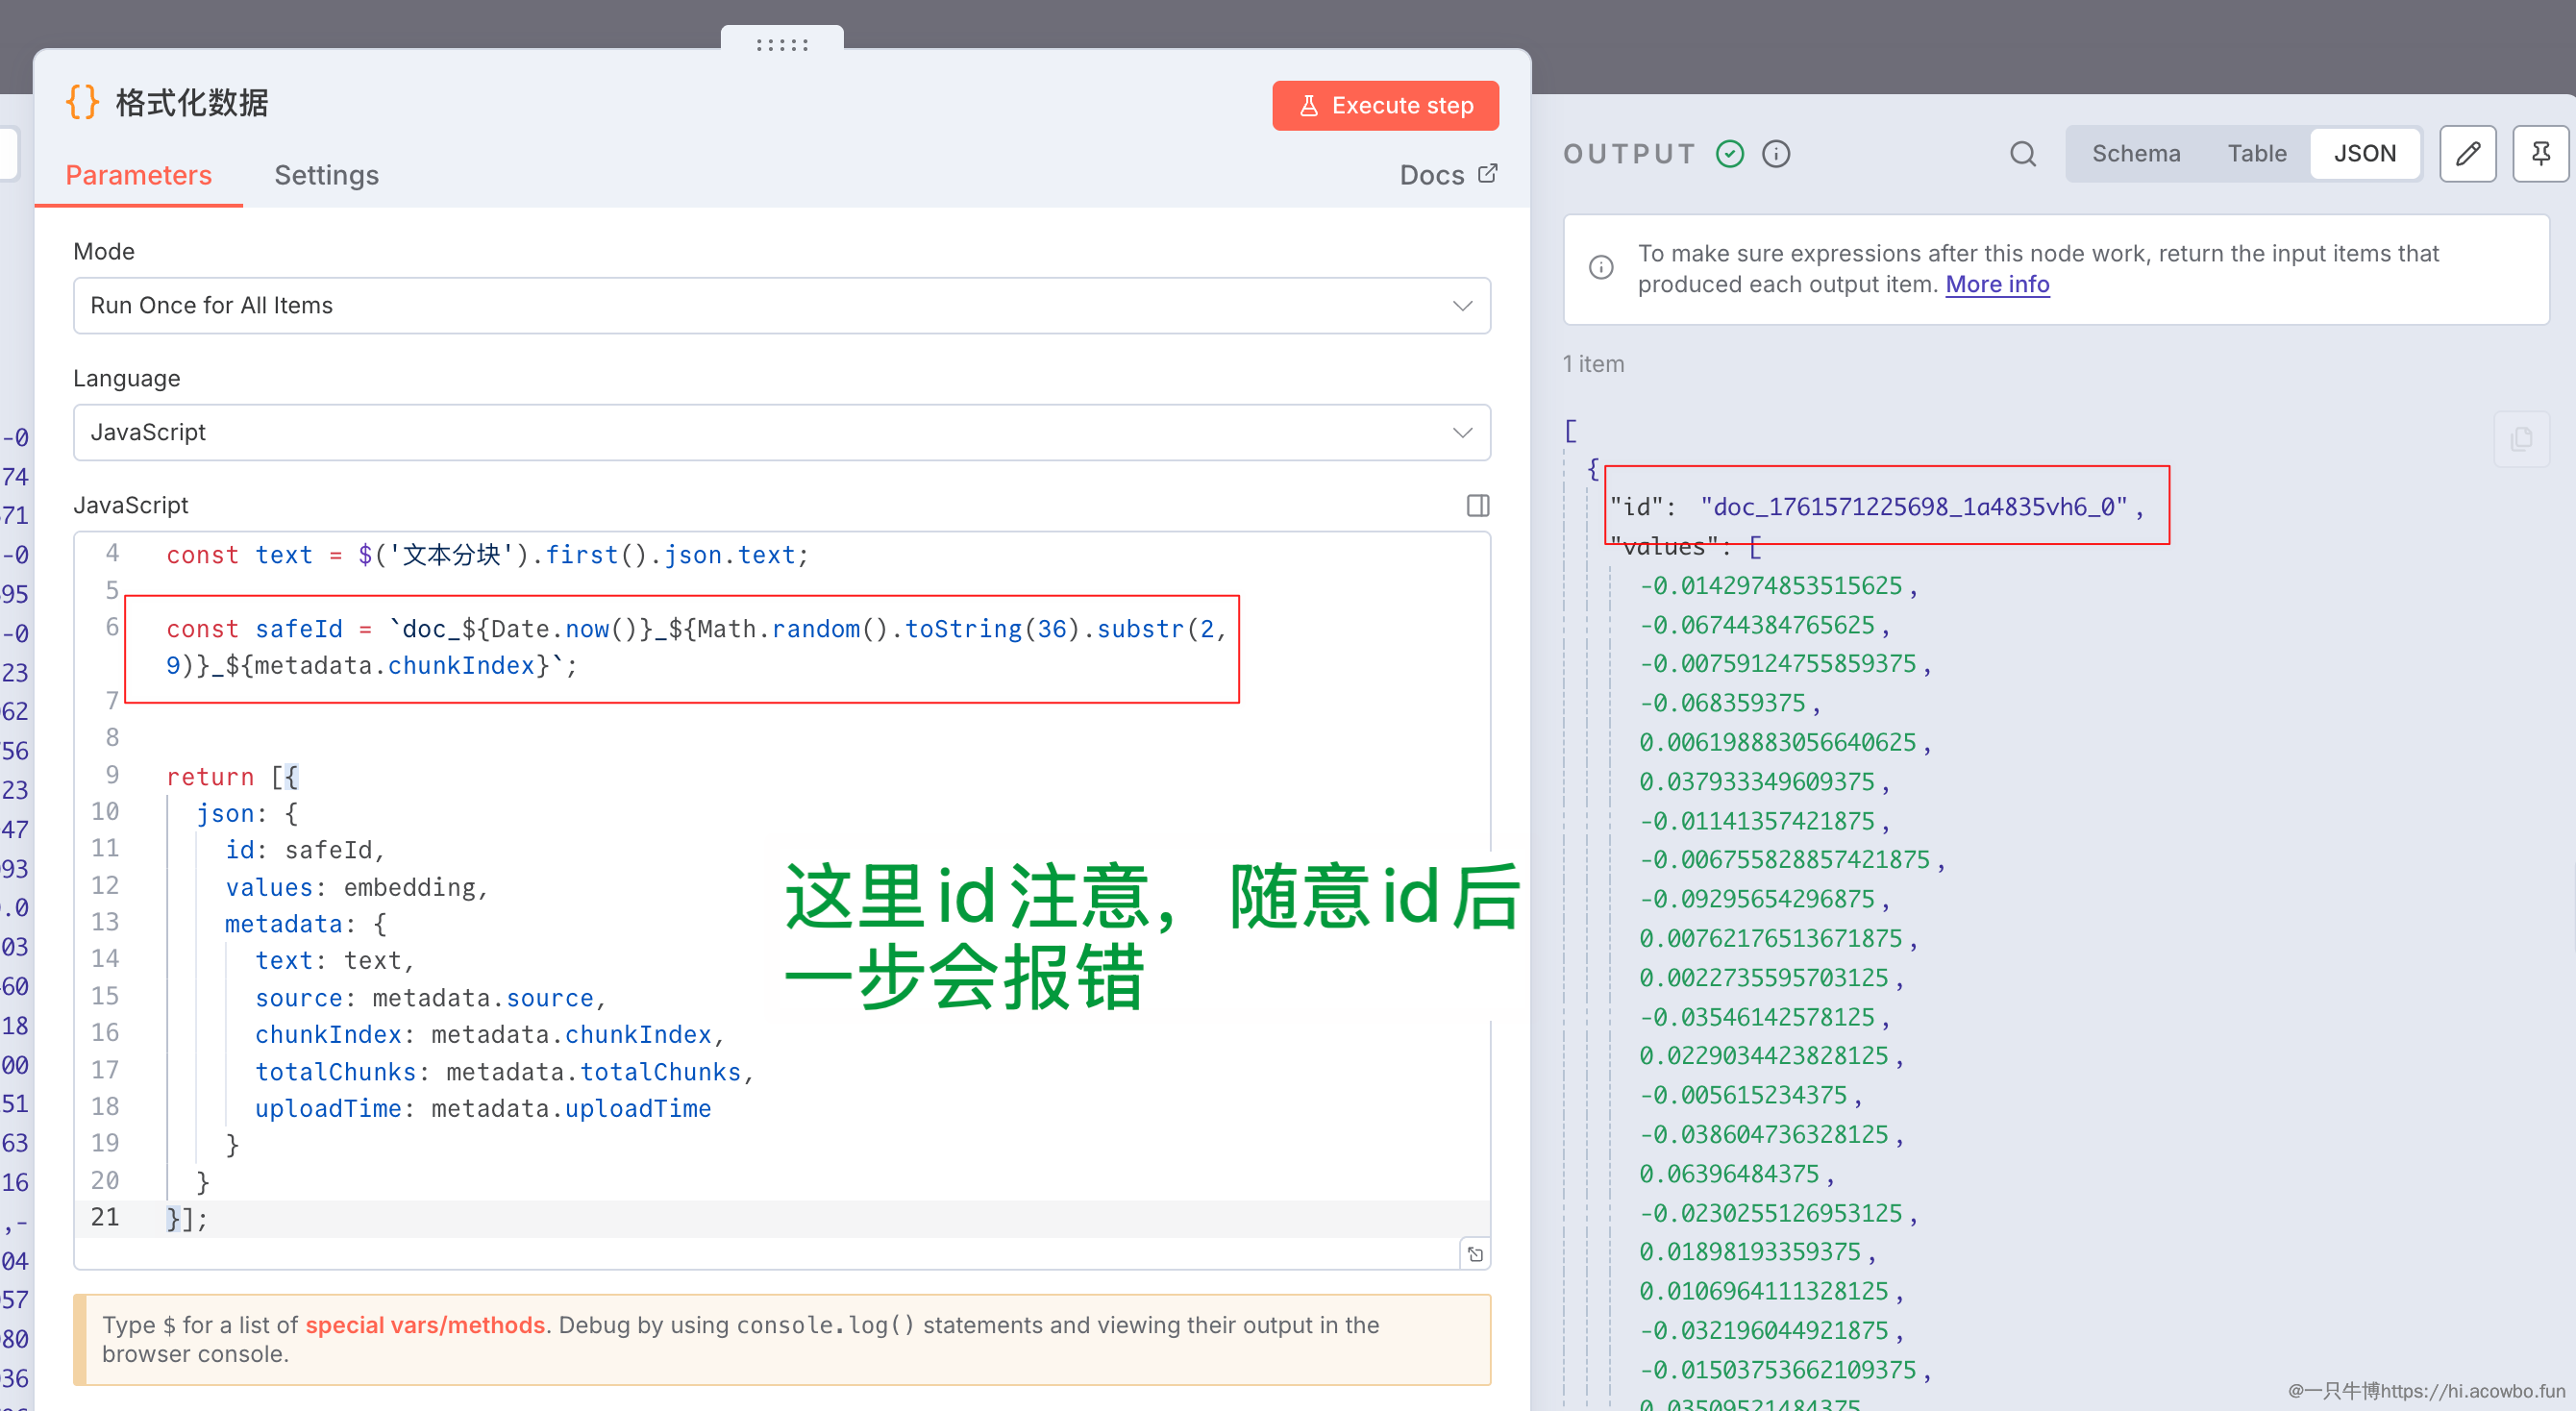This screenshot has width=2576, height=1411.
Task: Click the code node braces icon
Action: pos(83,102)
